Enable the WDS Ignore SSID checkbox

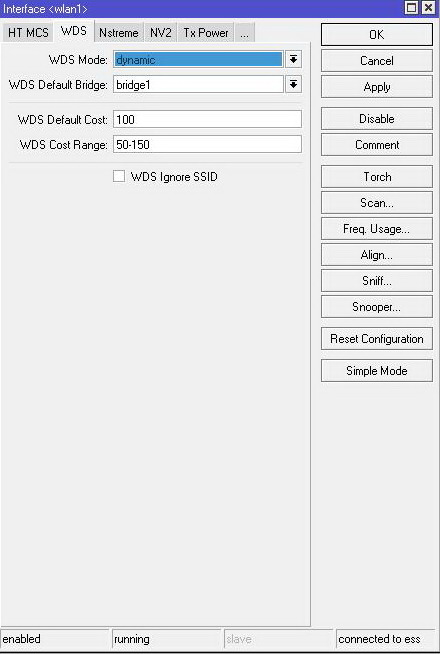119,176
